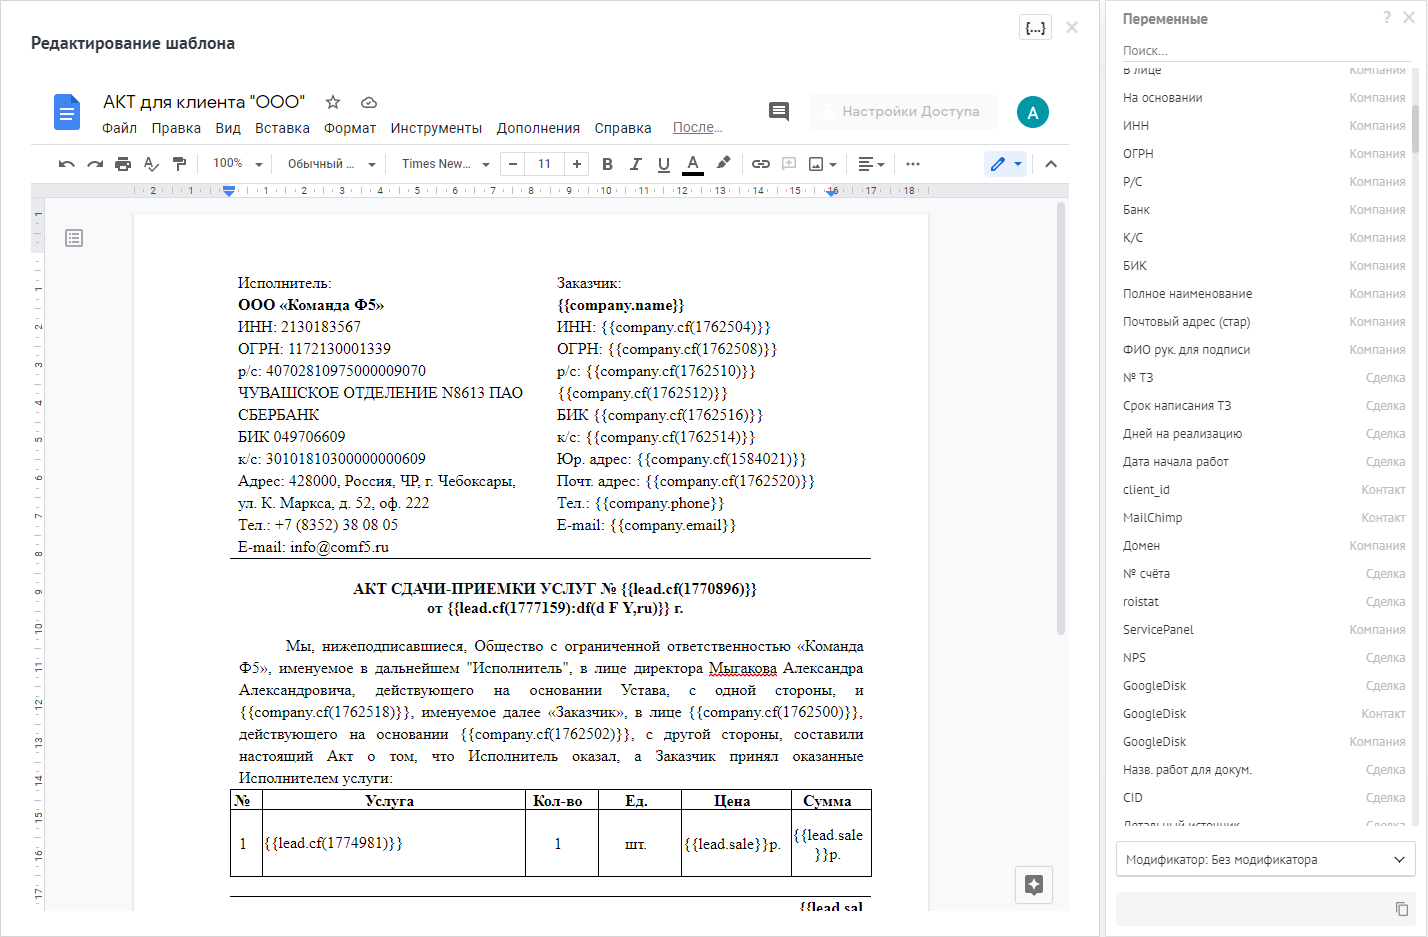Toggle italic formatting
The image size is (1428, 937).
635,164
